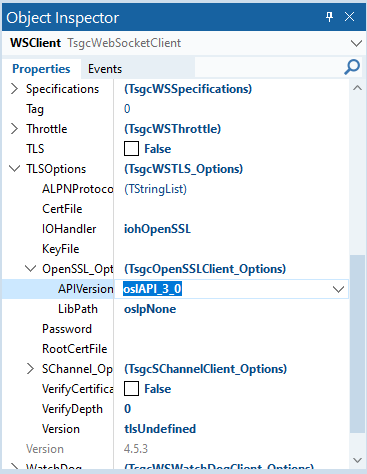Expand the WatchDog property
367x474 pixels.
click(x=14, y=467)
